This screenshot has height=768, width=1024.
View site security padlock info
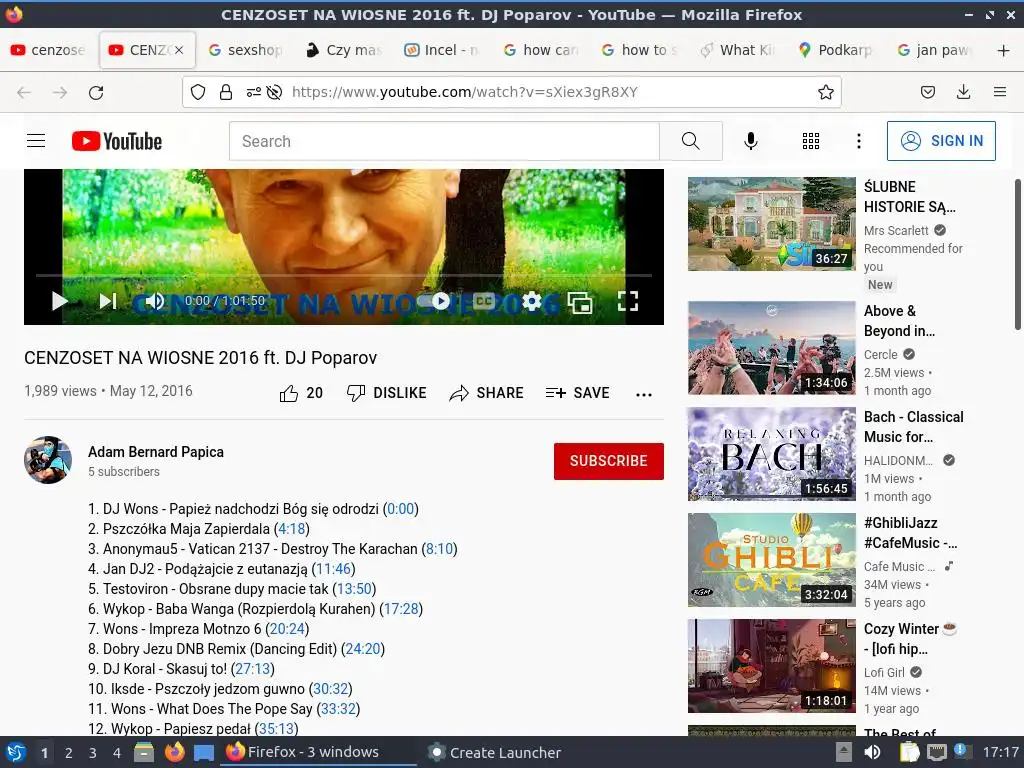(x=226, y=92)
